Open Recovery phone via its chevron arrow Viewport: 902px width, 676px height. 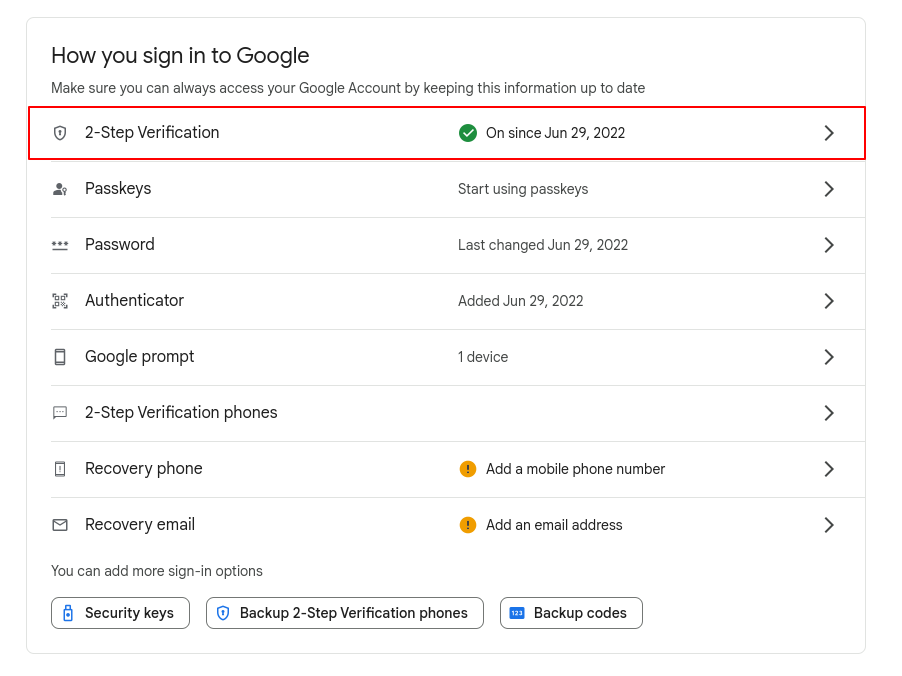(x=828, y=469)
